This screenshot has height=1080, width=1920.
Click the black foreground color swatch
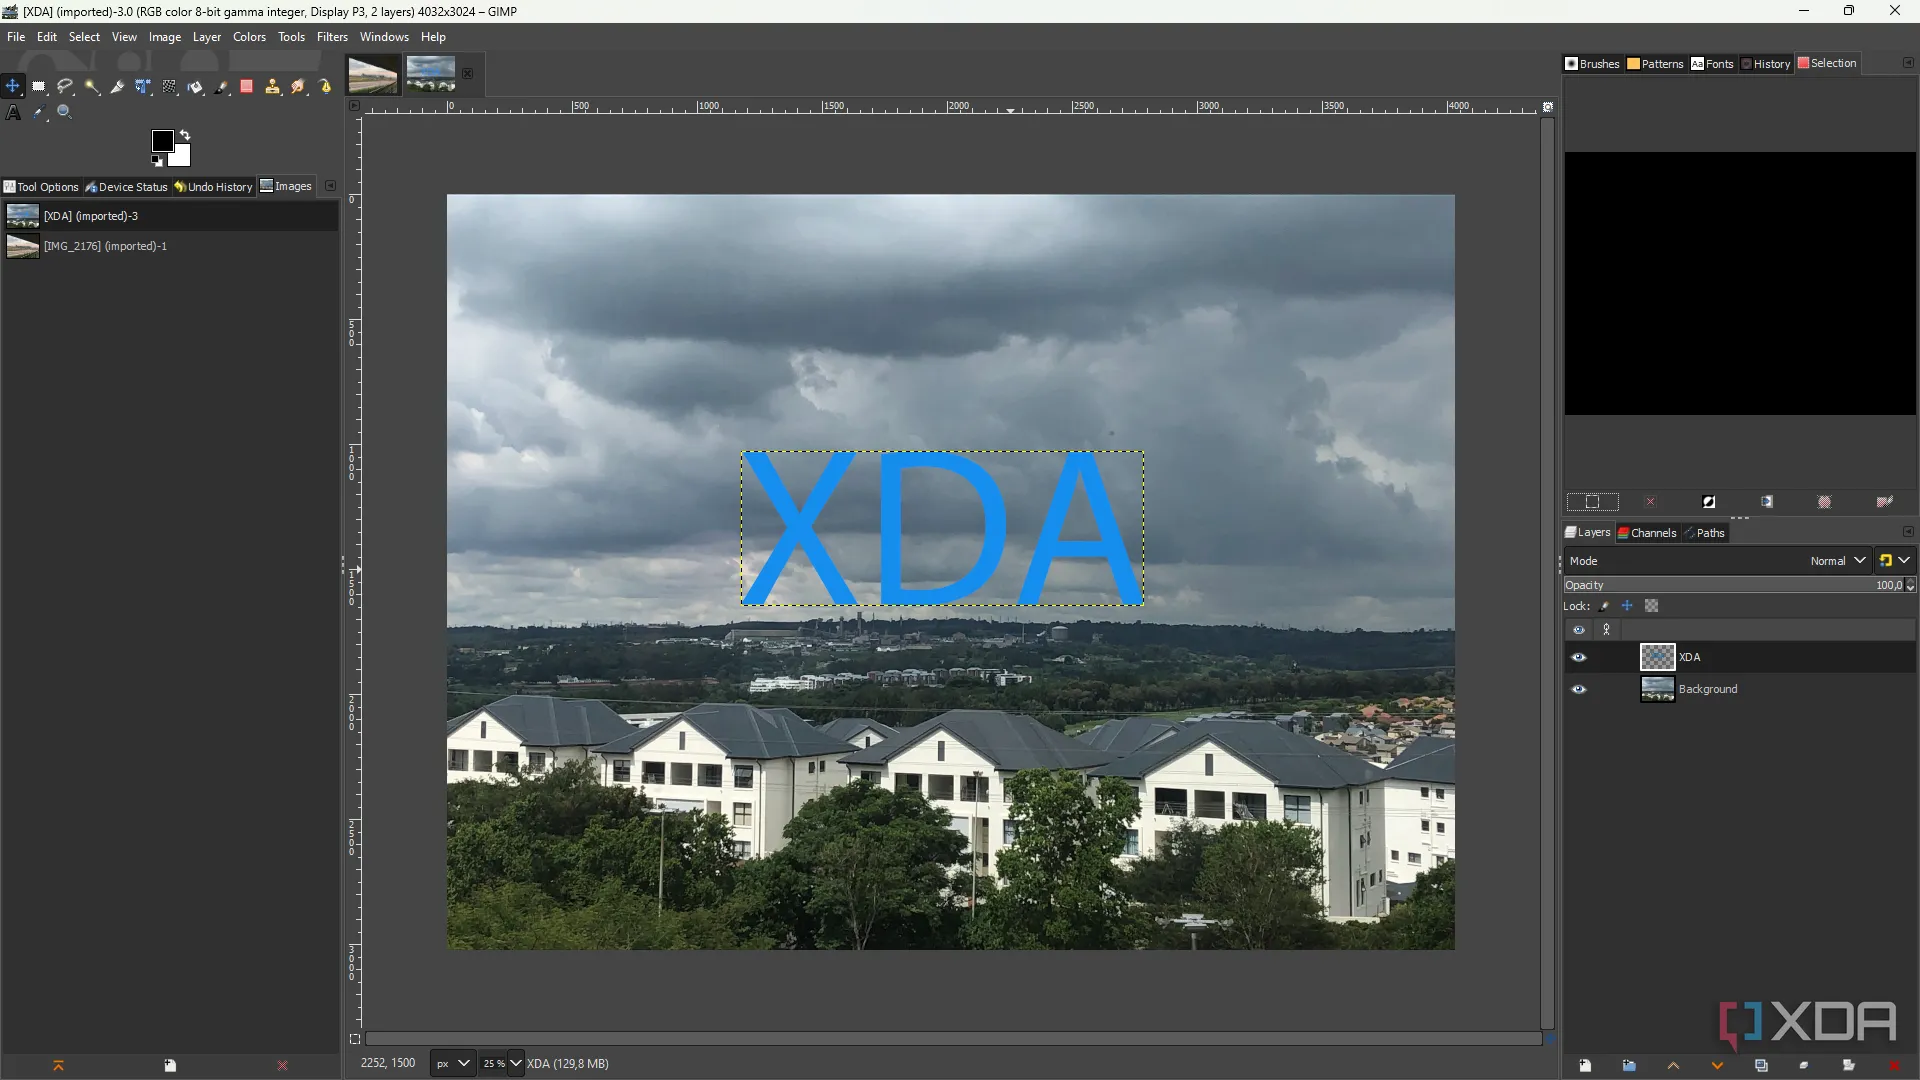(x=161, y=140)
